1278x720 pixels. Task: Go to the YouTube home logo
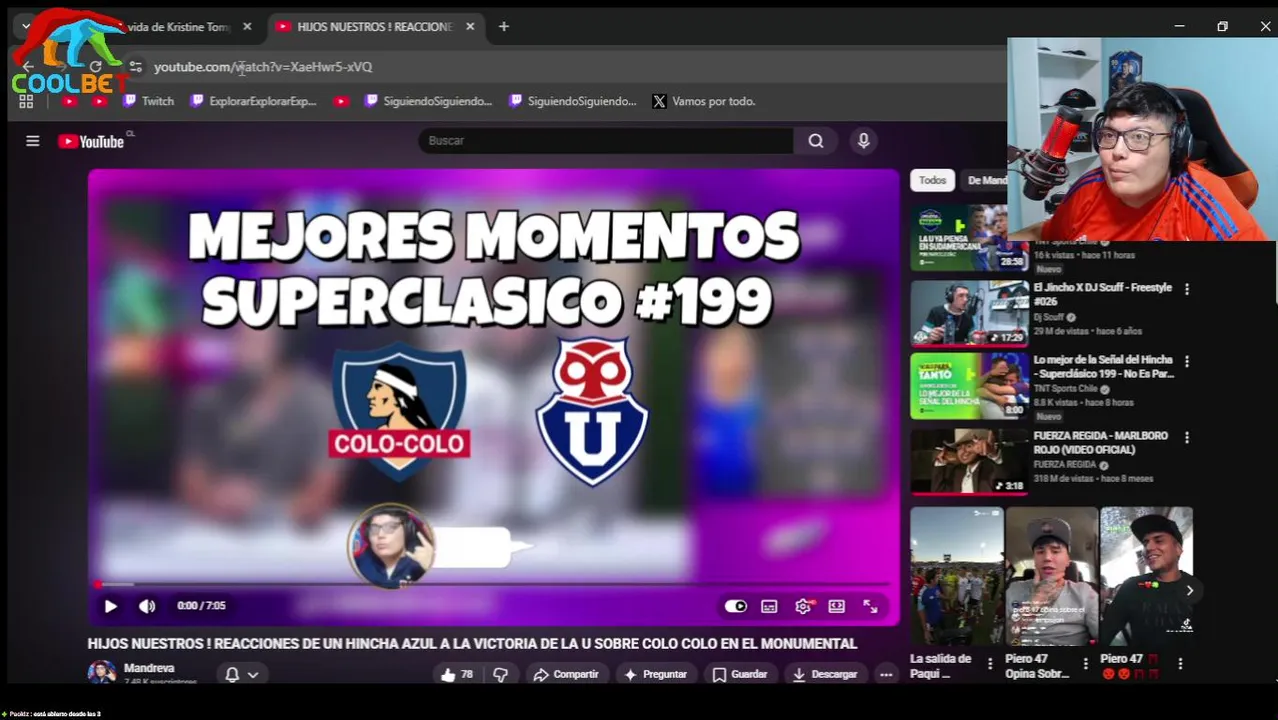91,142
